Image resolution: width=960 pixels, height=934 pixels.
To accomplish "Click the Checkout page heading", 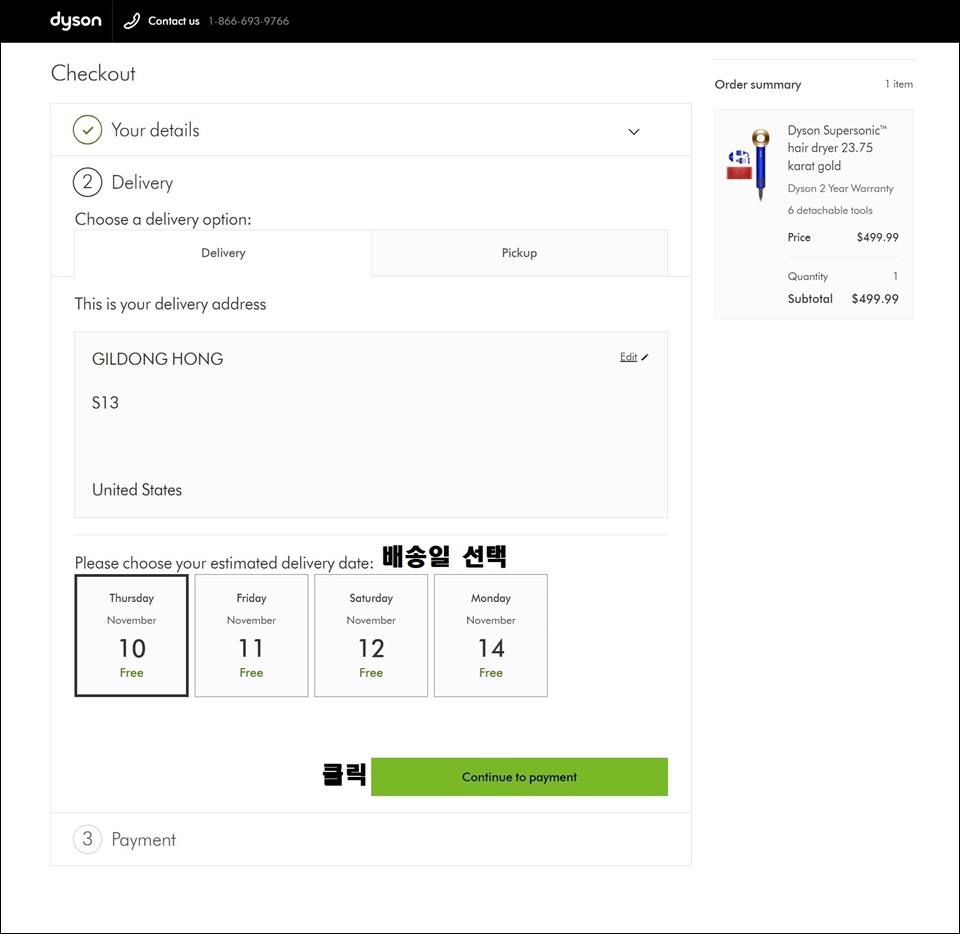I will pyautogui.click(x=93, y=73).
